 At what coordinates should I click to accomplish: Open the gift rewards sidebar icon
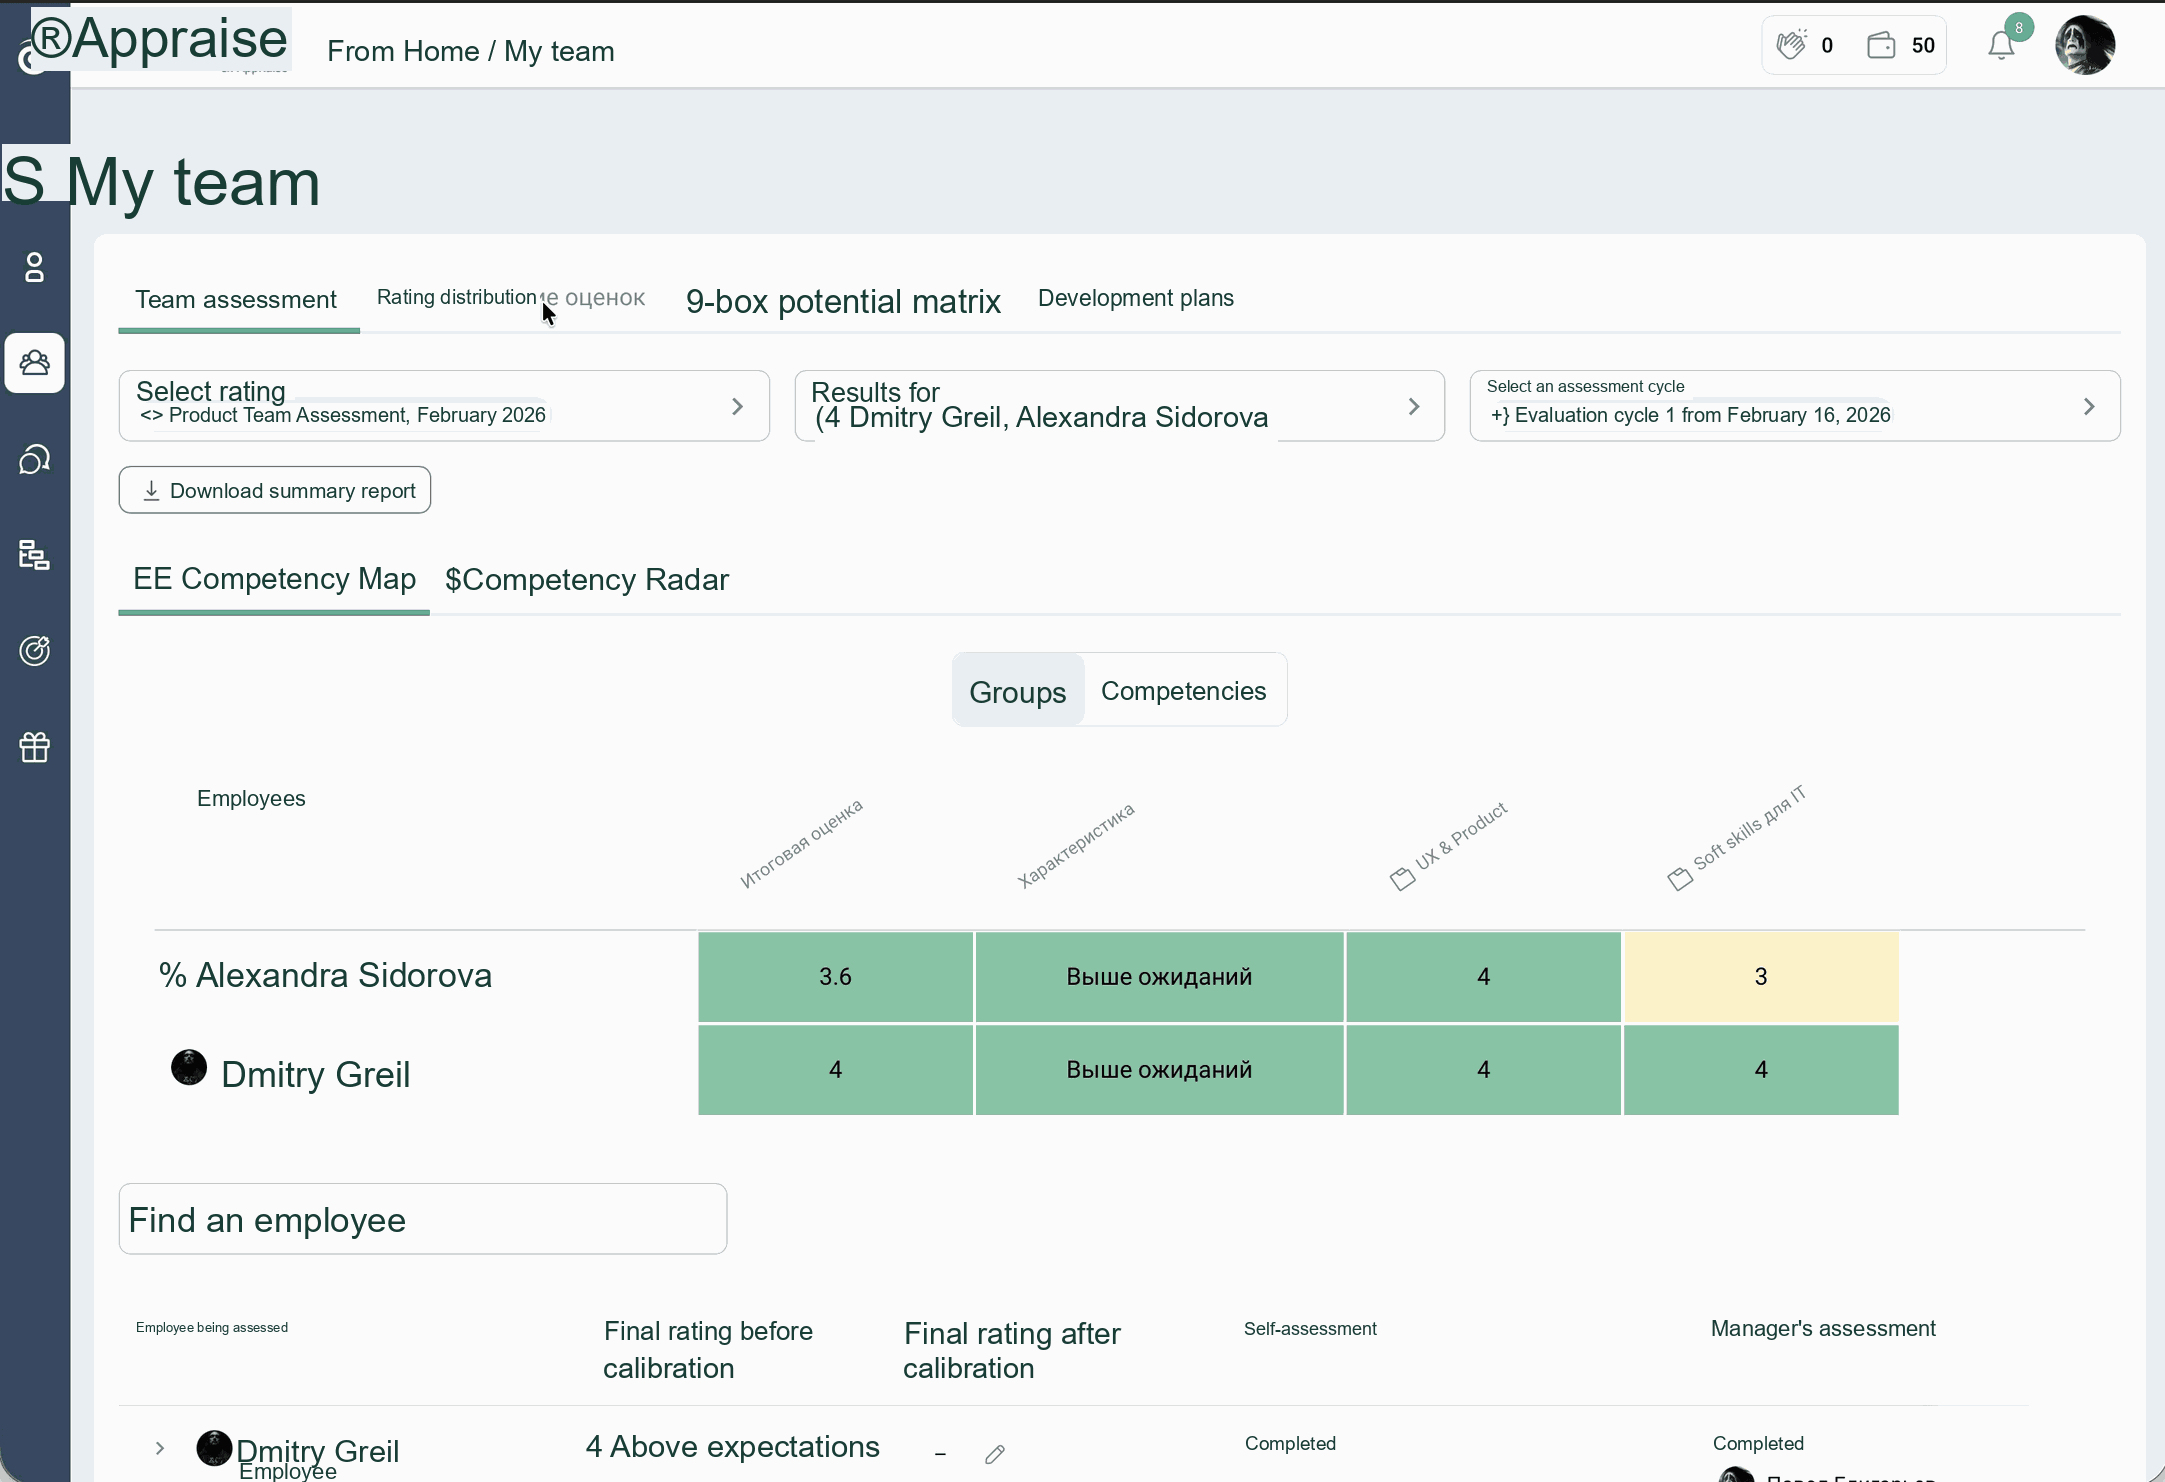click(35, 746)
